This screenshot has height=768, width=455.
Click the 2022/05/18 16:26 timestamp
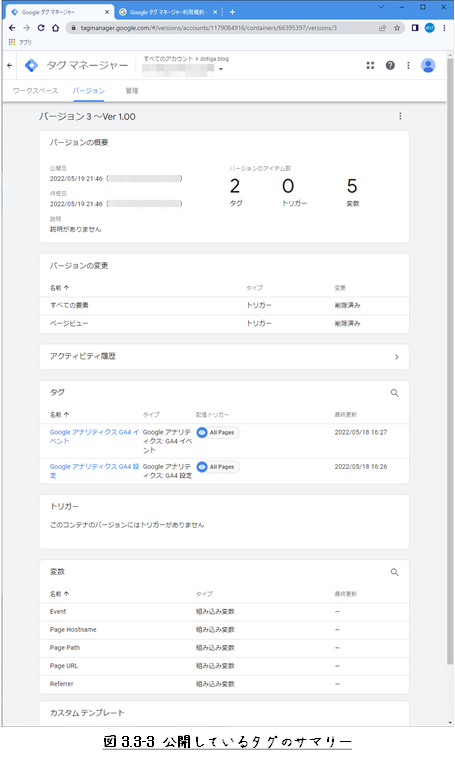coord(360,467)
